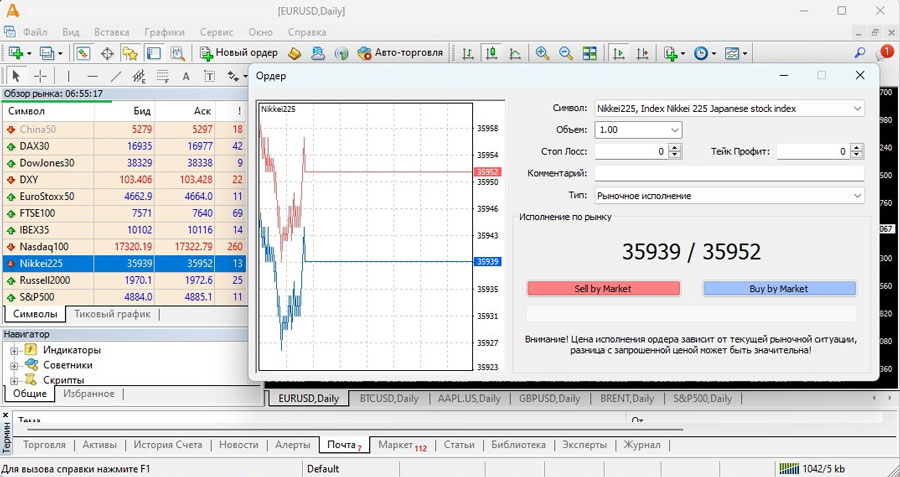
Task: Select the trendline drawing tool
Action: [116, 76]
